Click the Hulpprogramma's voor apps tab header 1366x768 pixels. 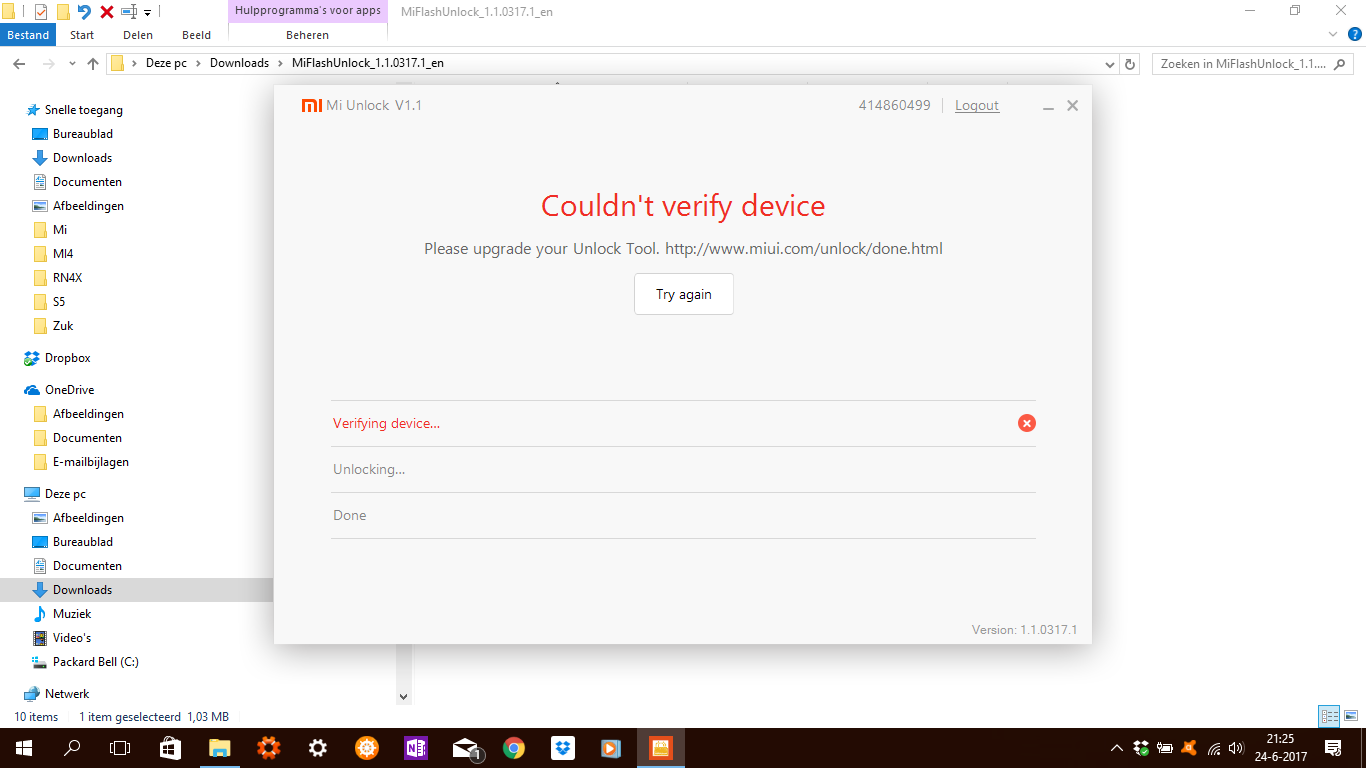coord(307,11)
